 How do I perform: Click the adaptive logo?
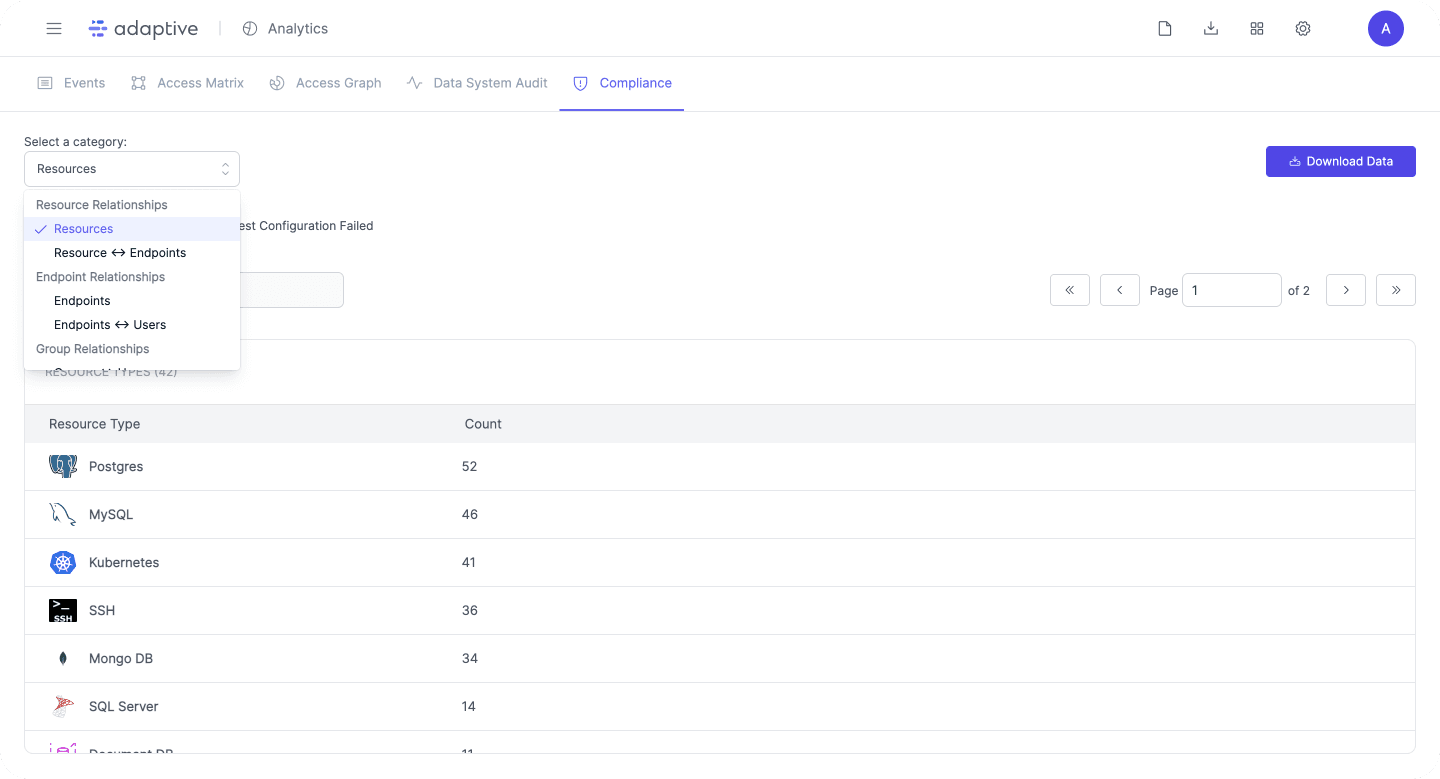(x=143, y=28)
